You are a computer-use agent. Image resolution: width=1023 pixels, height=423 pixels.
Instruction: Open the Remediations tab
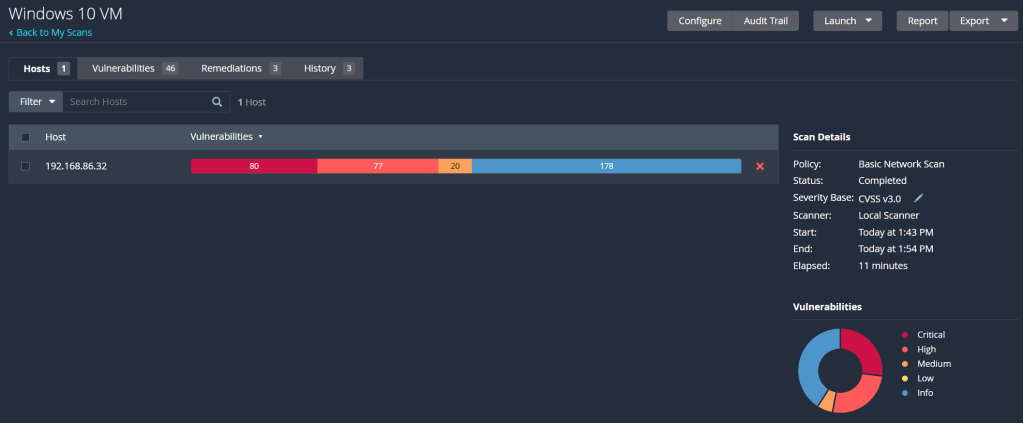tap(240, 68)
